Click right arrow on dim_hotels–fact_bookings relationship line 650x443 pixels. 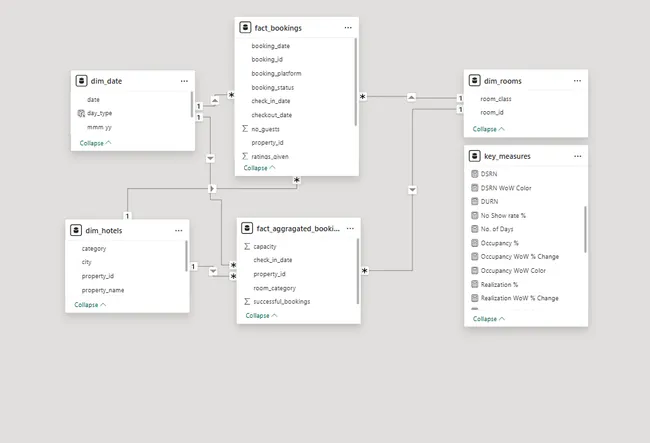pos(212,189)
